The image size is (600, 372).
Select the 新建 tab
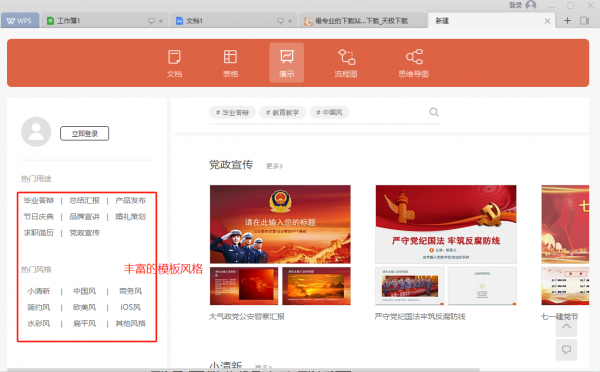click(492, 21)
